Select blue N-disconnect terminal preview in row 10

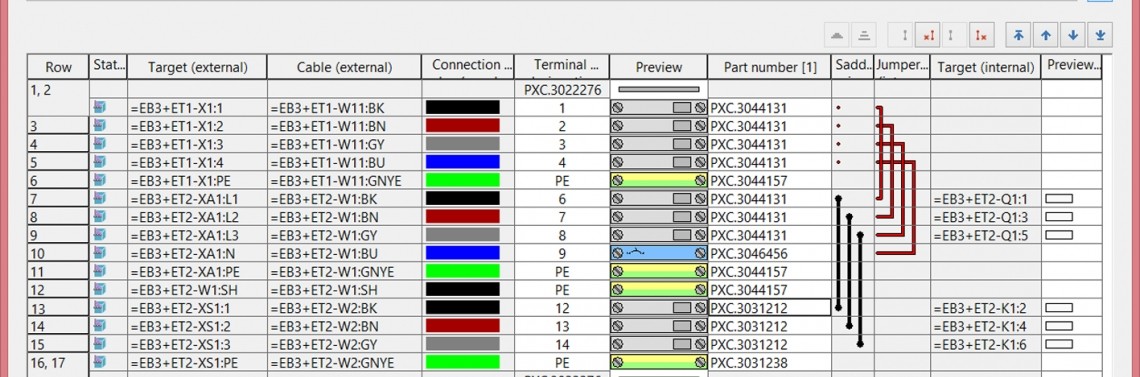click(x=659, y=253)
